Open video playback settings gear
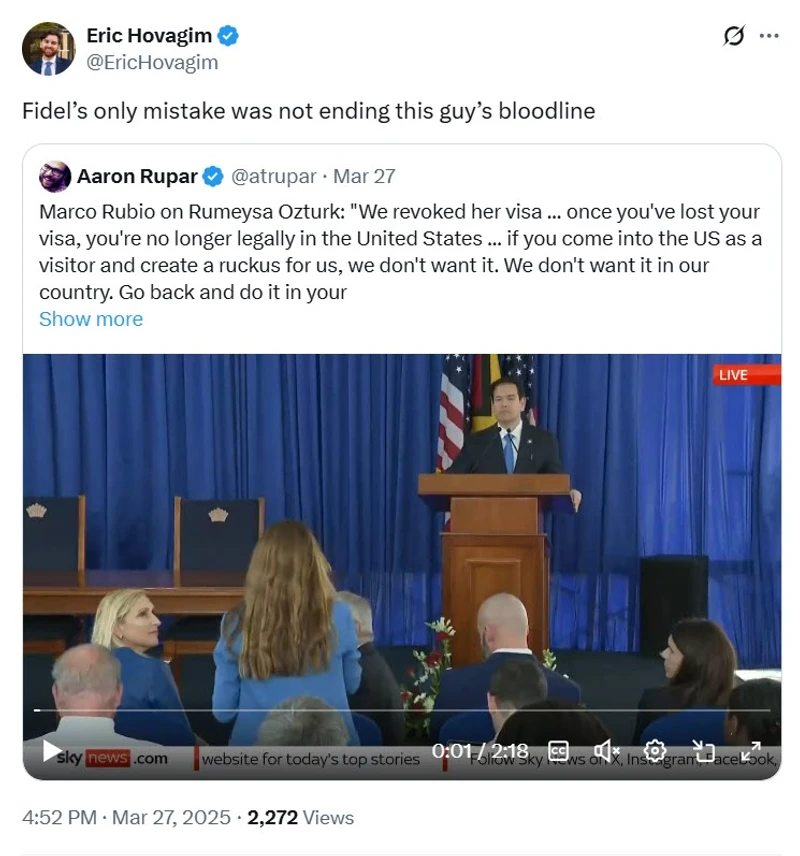 pos(655,751)
